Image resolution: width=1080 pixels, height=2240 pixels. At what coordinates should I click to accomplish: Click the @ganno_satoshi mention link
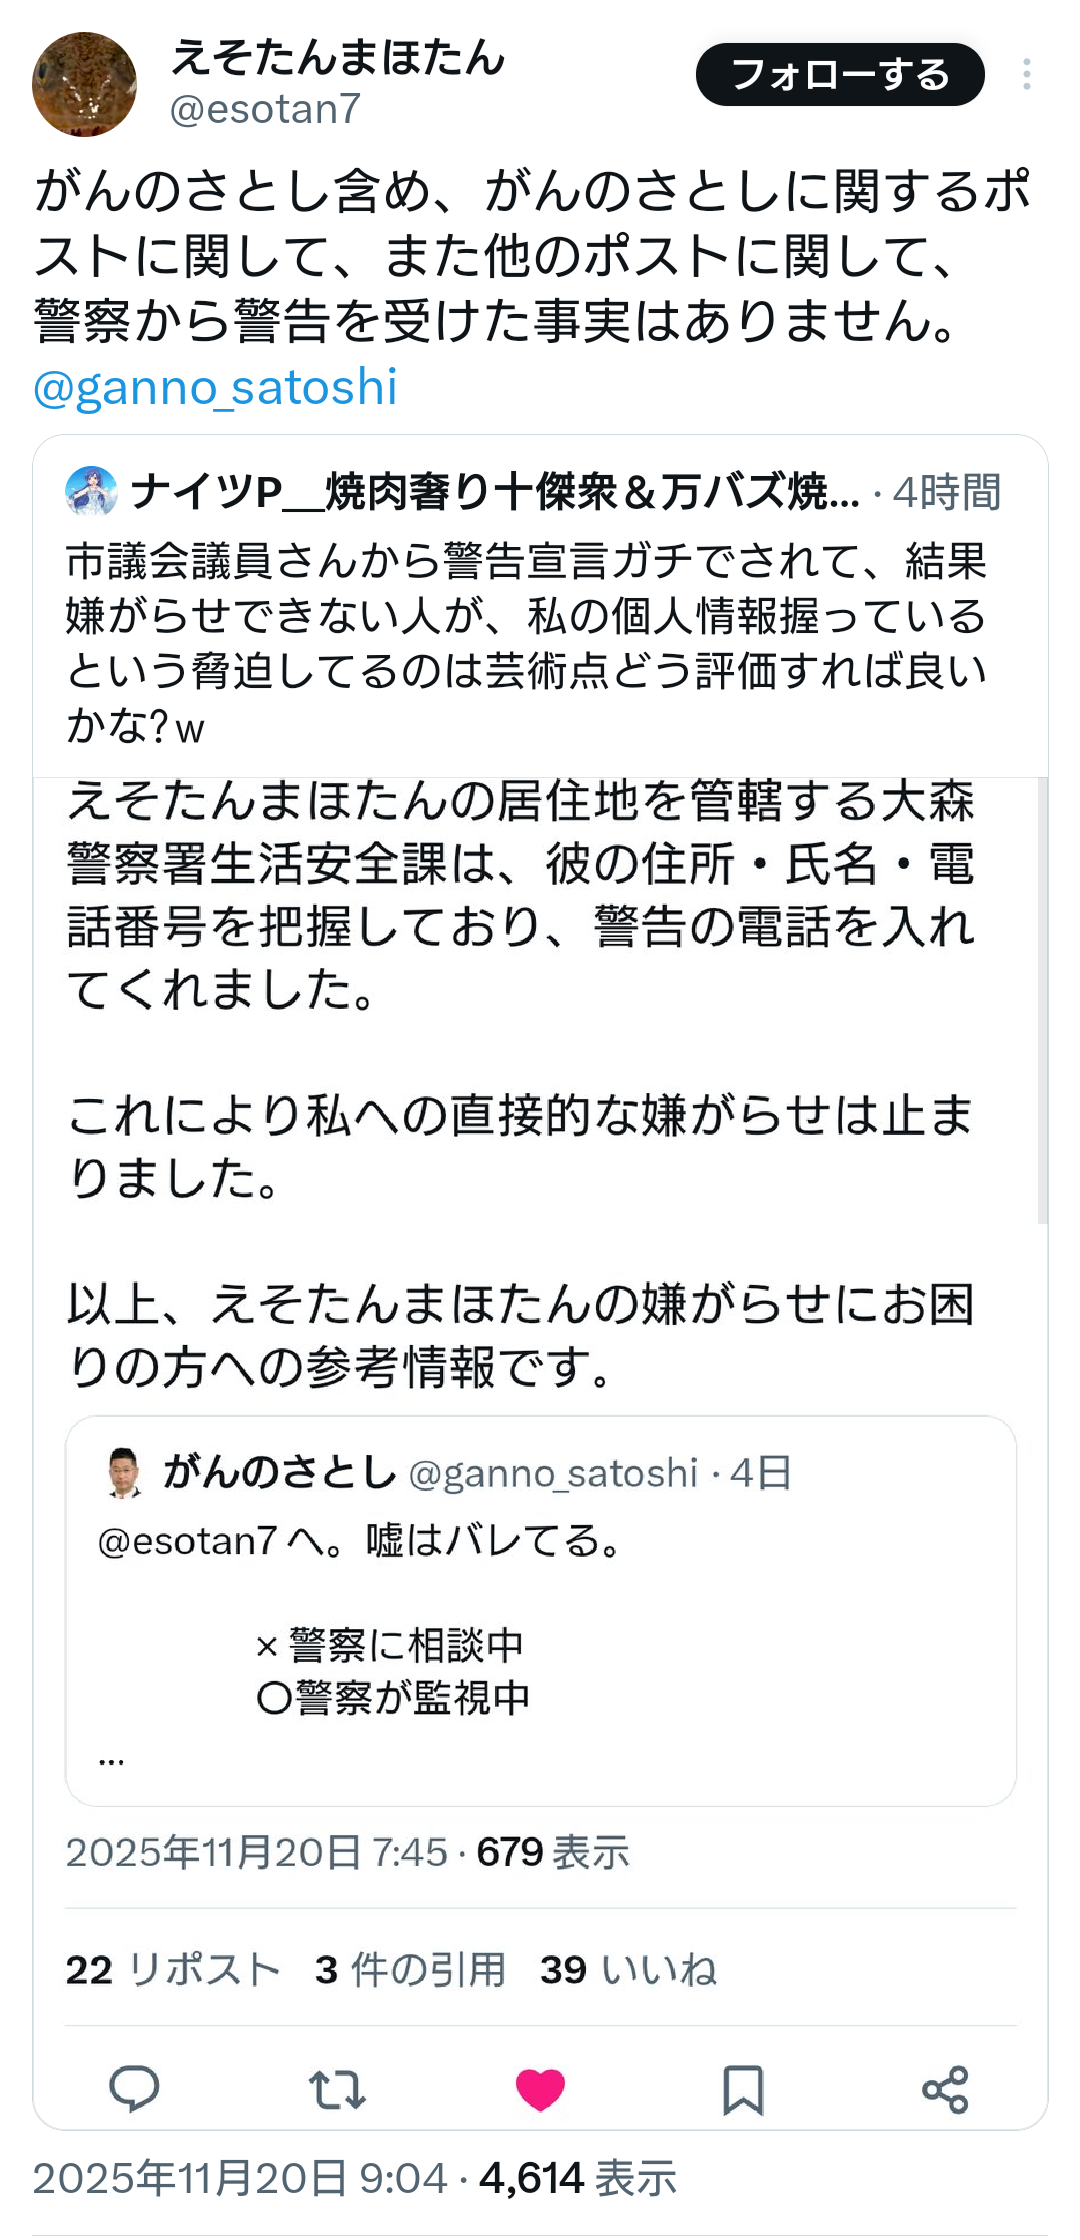click(x=216, y=387)
